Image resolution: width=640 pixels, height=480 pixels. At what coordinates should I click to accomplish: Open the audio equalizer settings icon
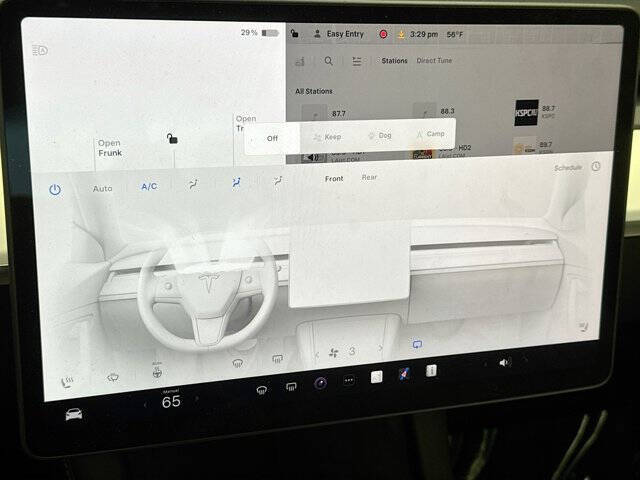pos(357,61)
